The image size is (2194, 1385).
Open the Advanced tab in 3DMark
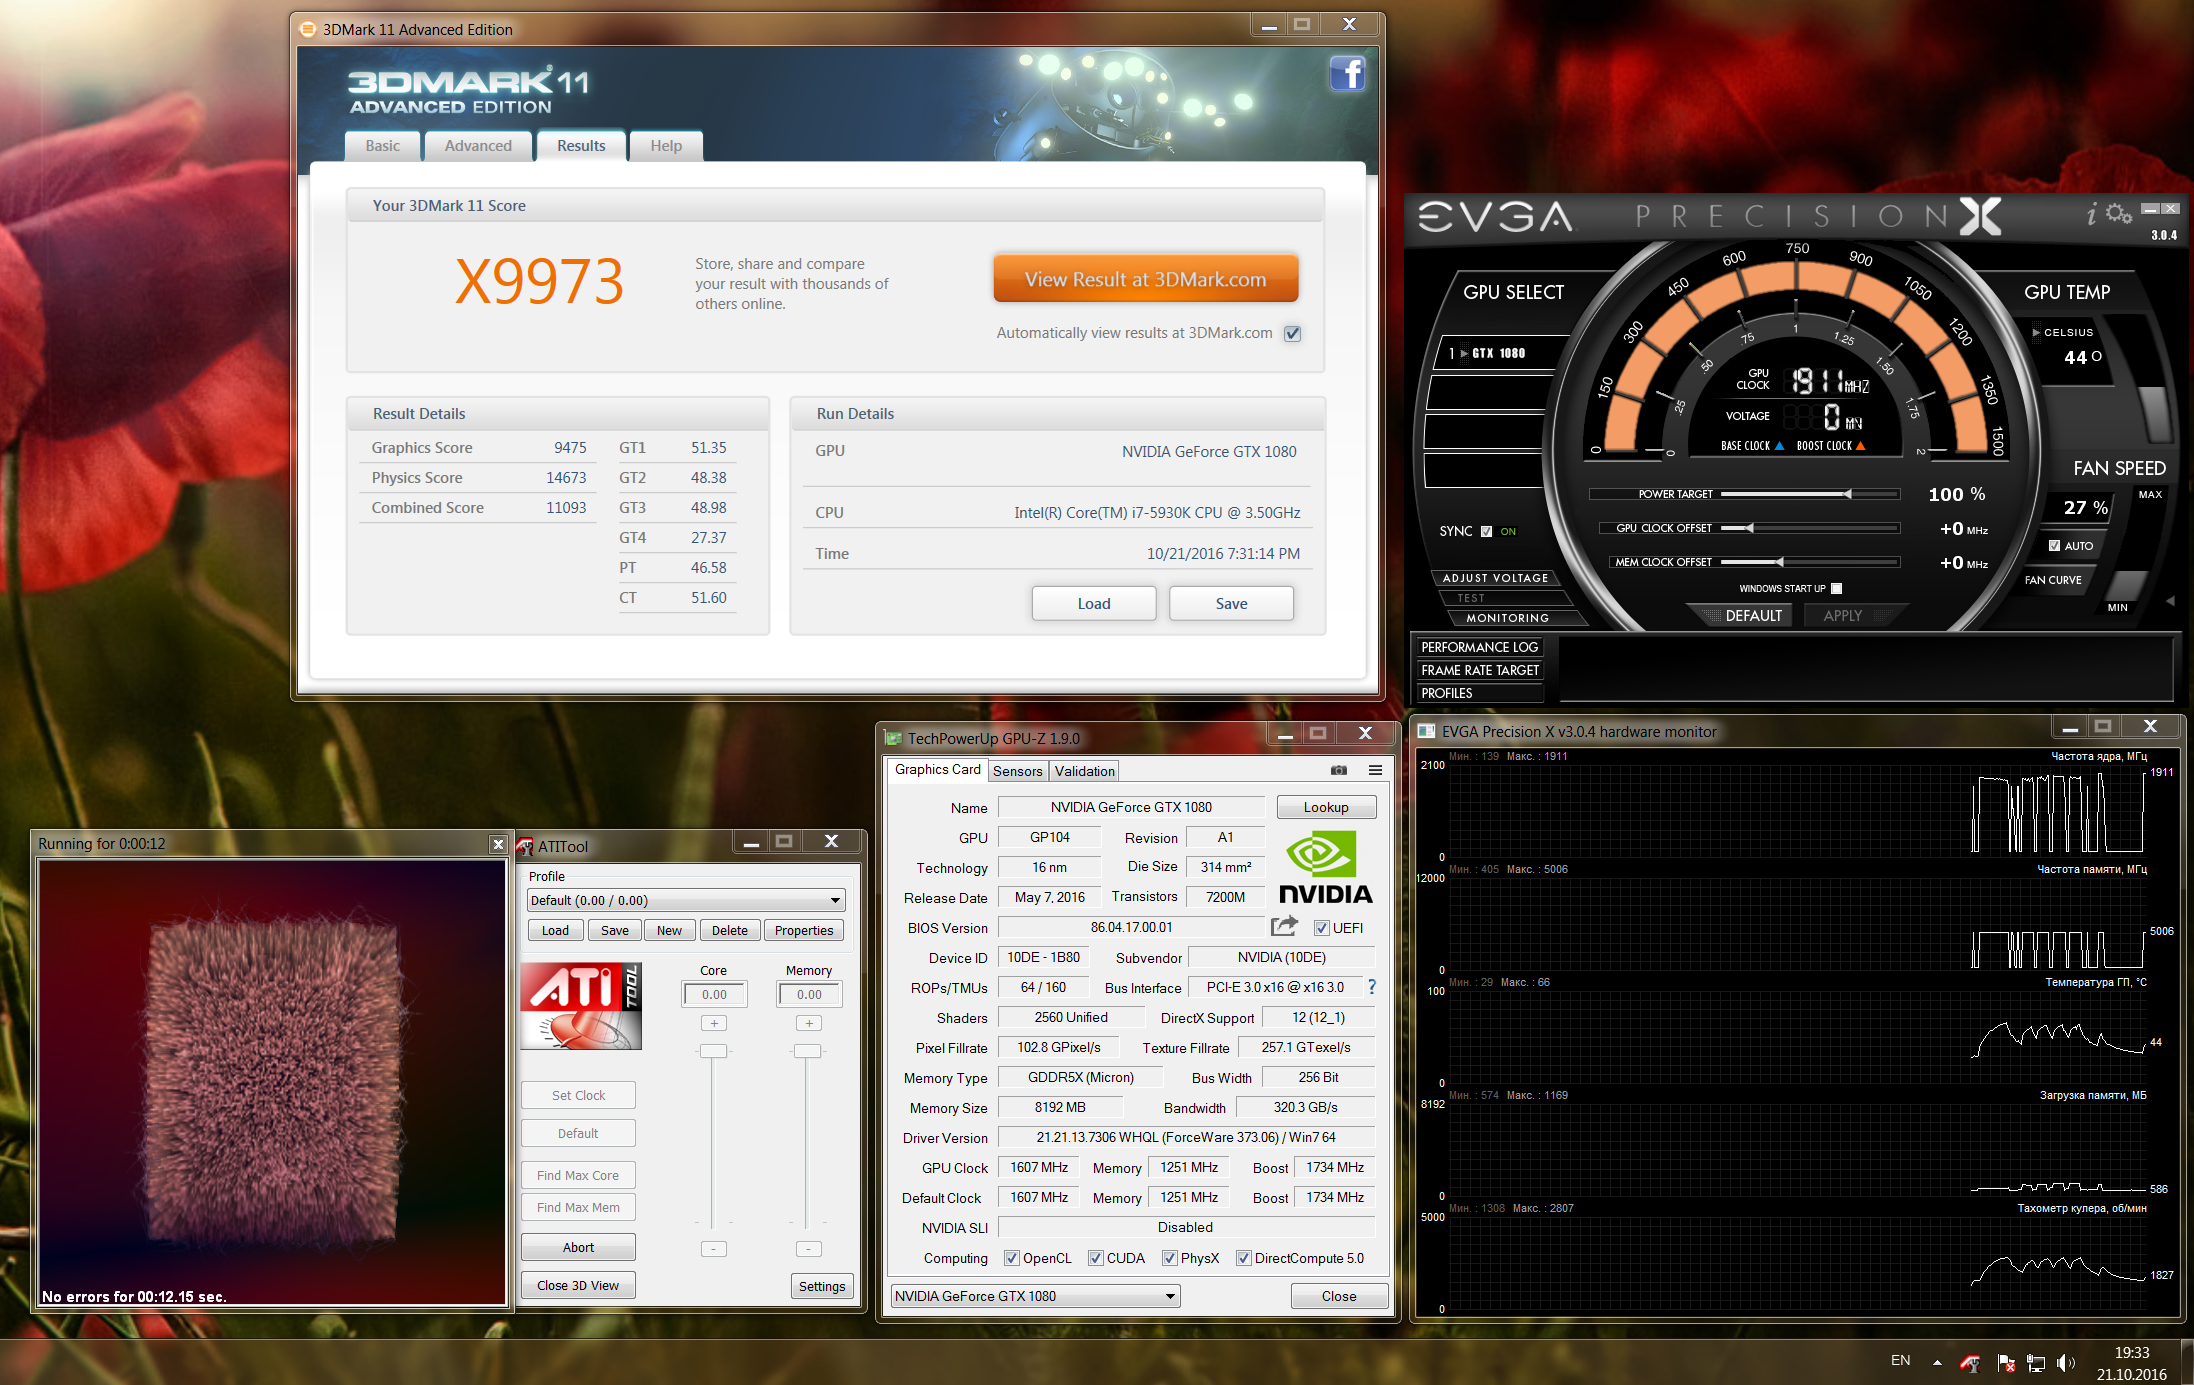[478, 146]
